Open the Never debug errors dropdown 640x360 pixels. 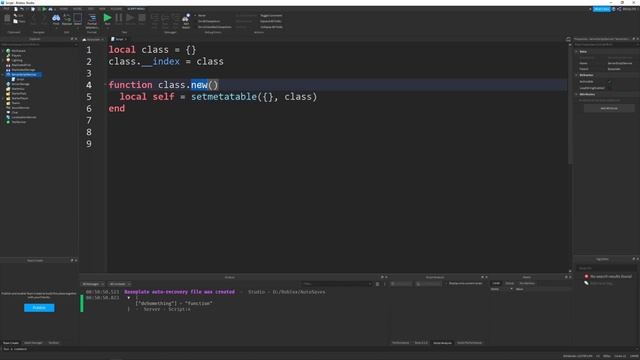(x=200, y=16)
